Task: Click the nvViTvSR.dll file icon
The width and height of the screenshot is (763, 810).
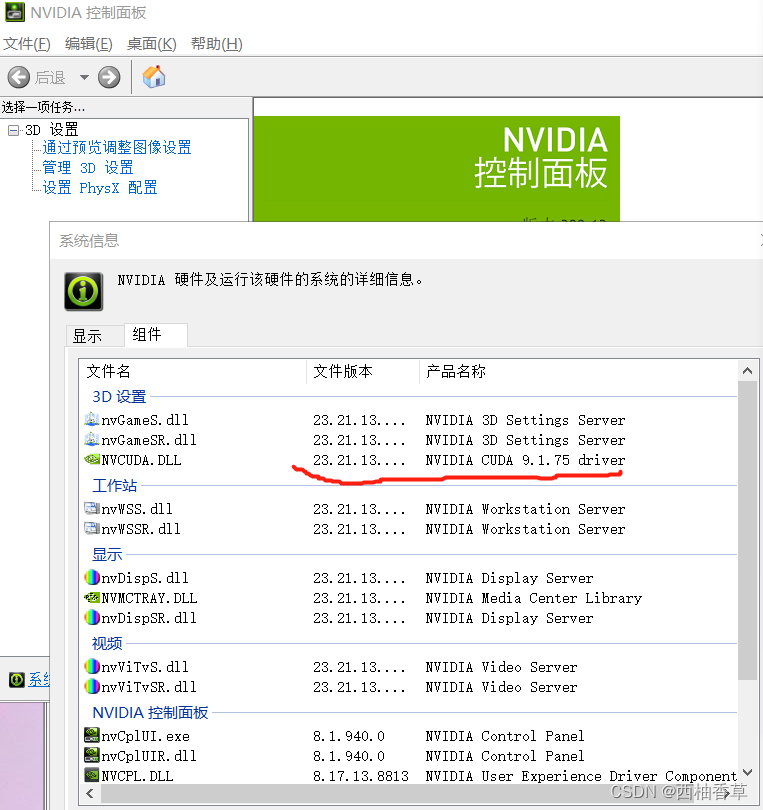Action: coord(92,687)
